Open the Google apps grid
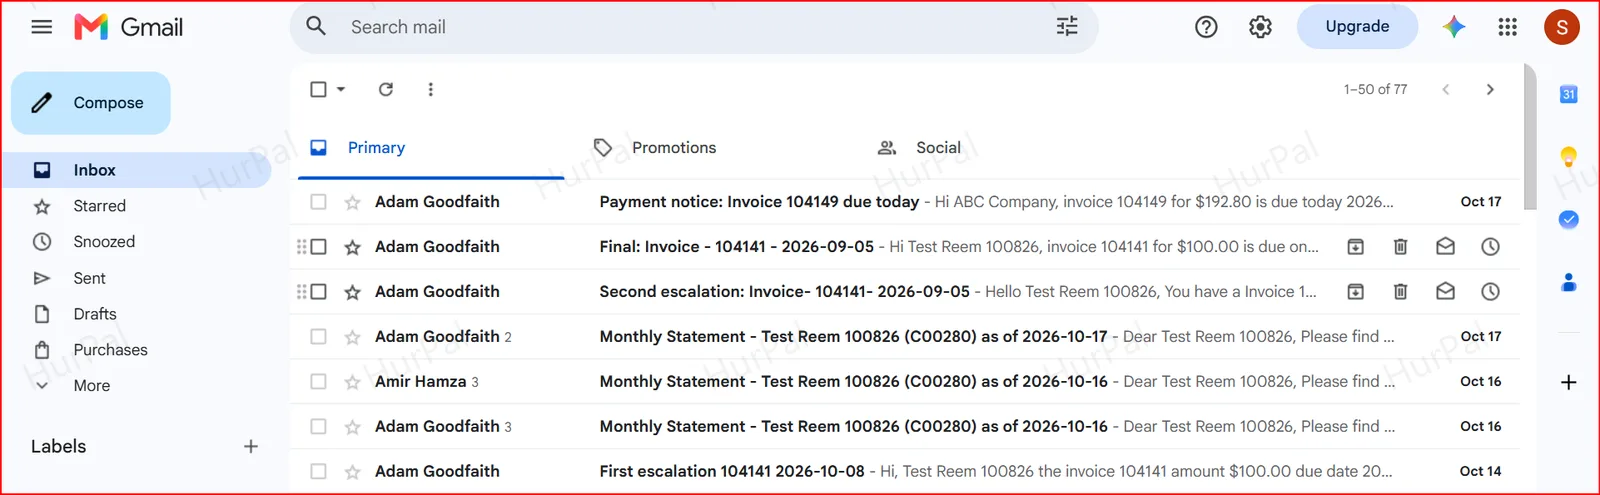 [1508, 27]
